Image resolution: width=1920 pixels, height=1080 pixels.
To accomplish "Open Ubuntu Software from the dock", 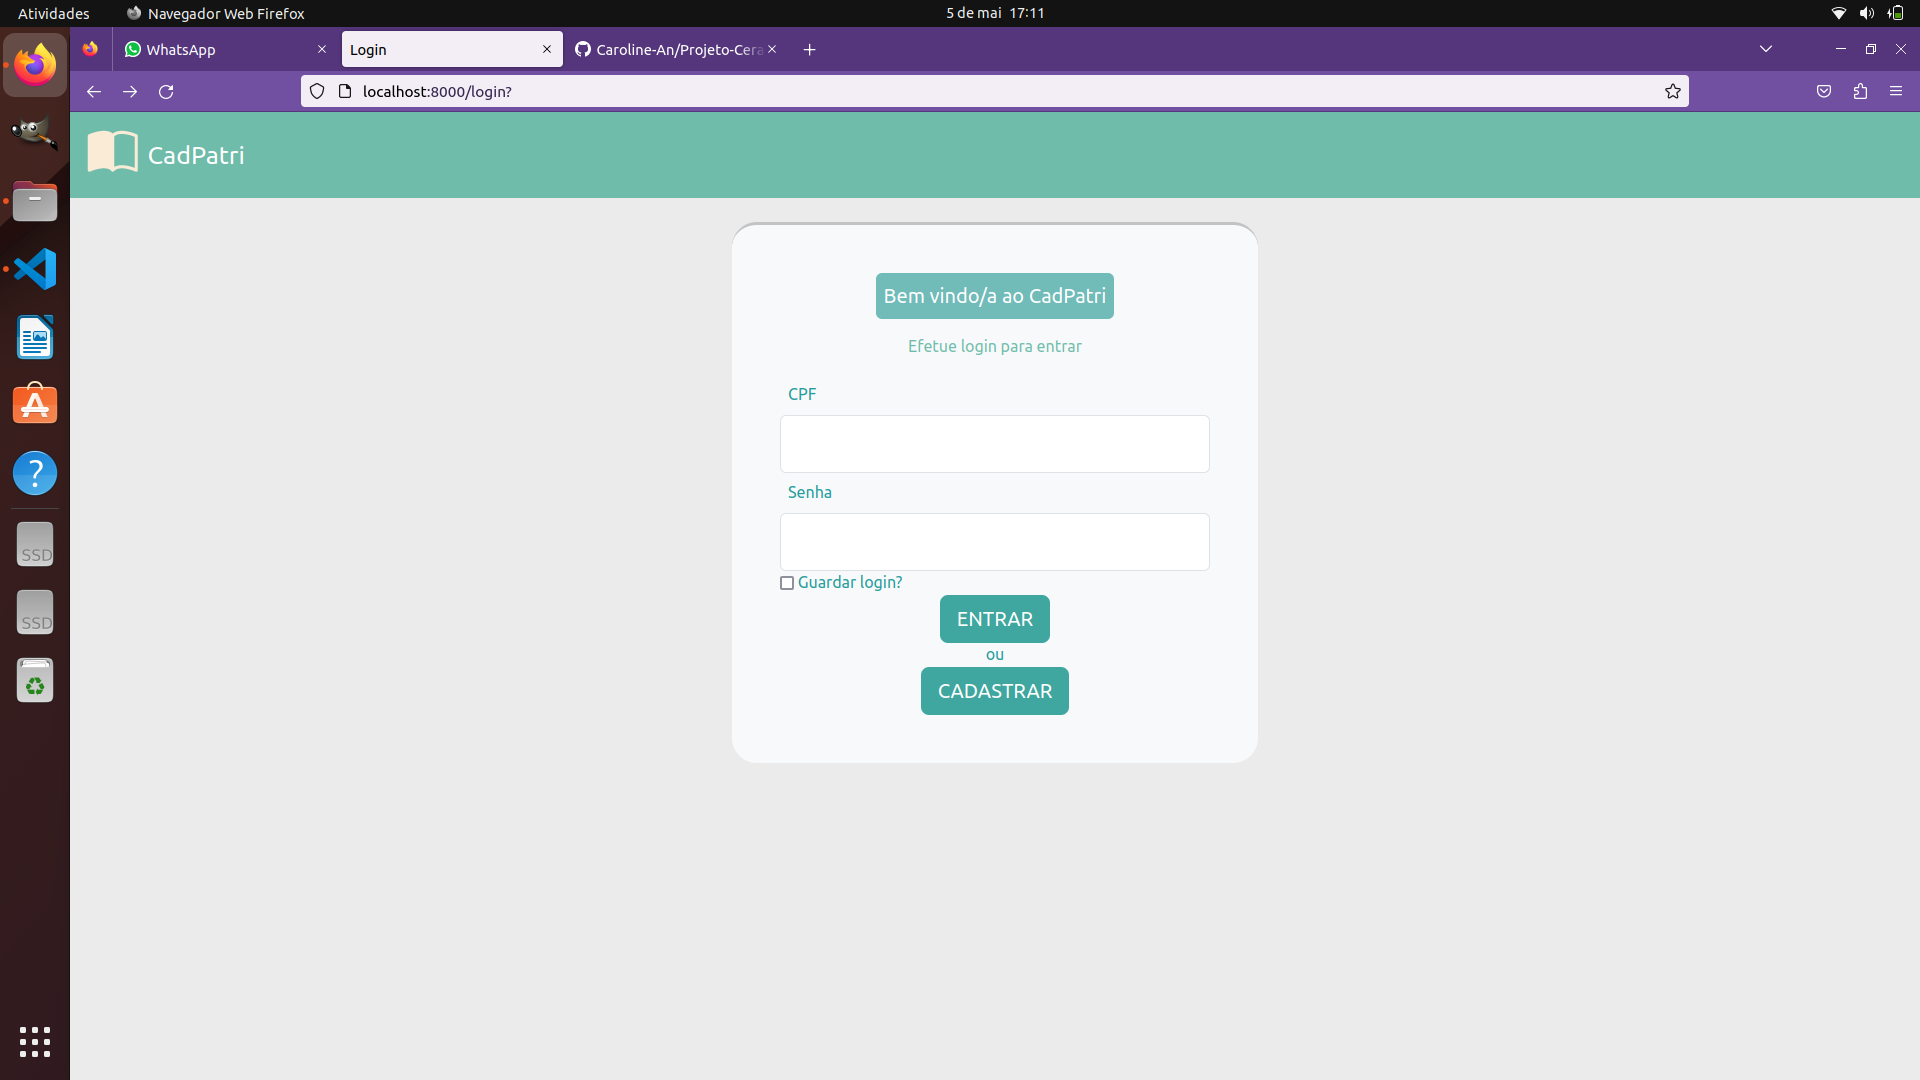I will point(35,405).
